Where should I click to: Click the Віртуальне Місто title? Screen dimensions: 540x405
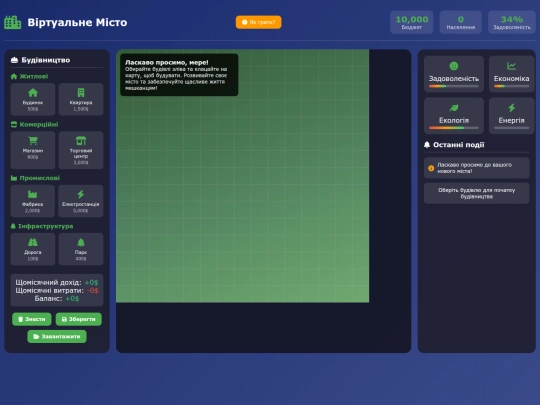pyautogui.click(x=77, y=22)
